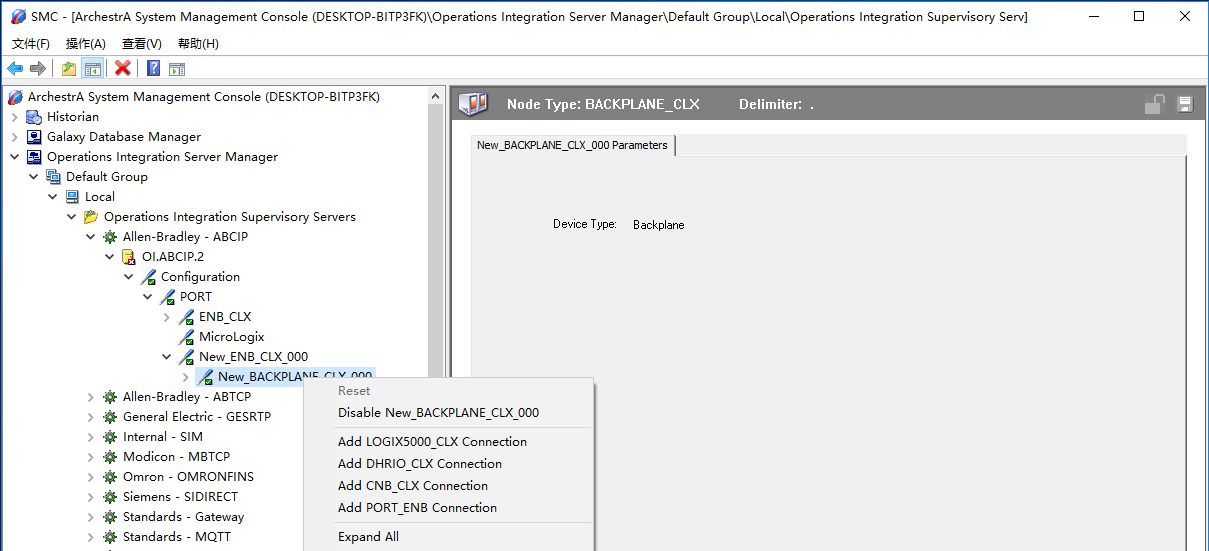Collapse the Allen-Bradley - ABCIP node
This screenshot has width=1209, height=551.
91,237
